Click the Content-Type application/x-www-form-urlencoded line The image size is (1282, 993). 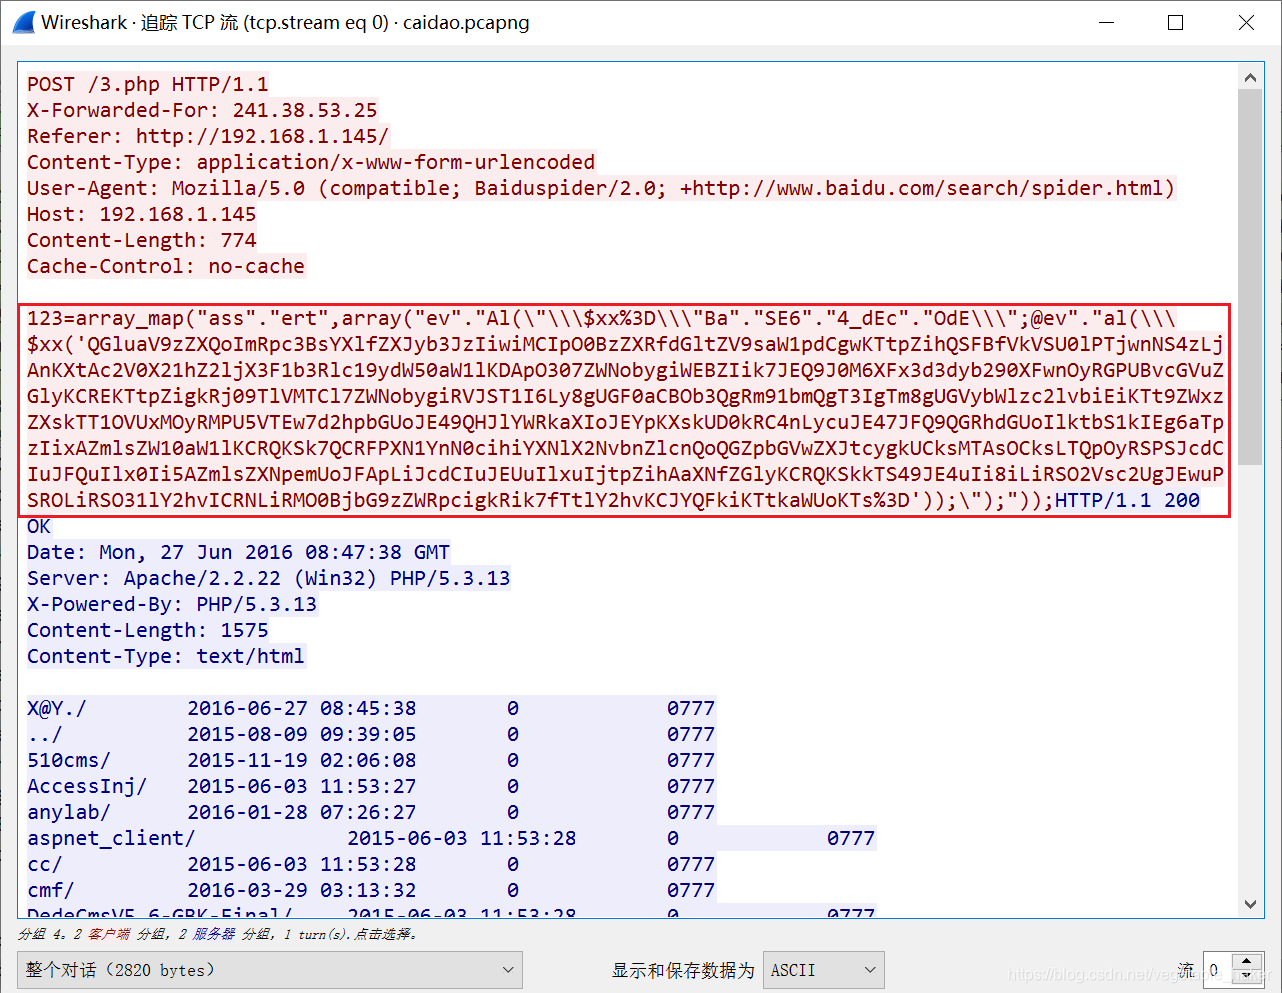pos(311,162)
